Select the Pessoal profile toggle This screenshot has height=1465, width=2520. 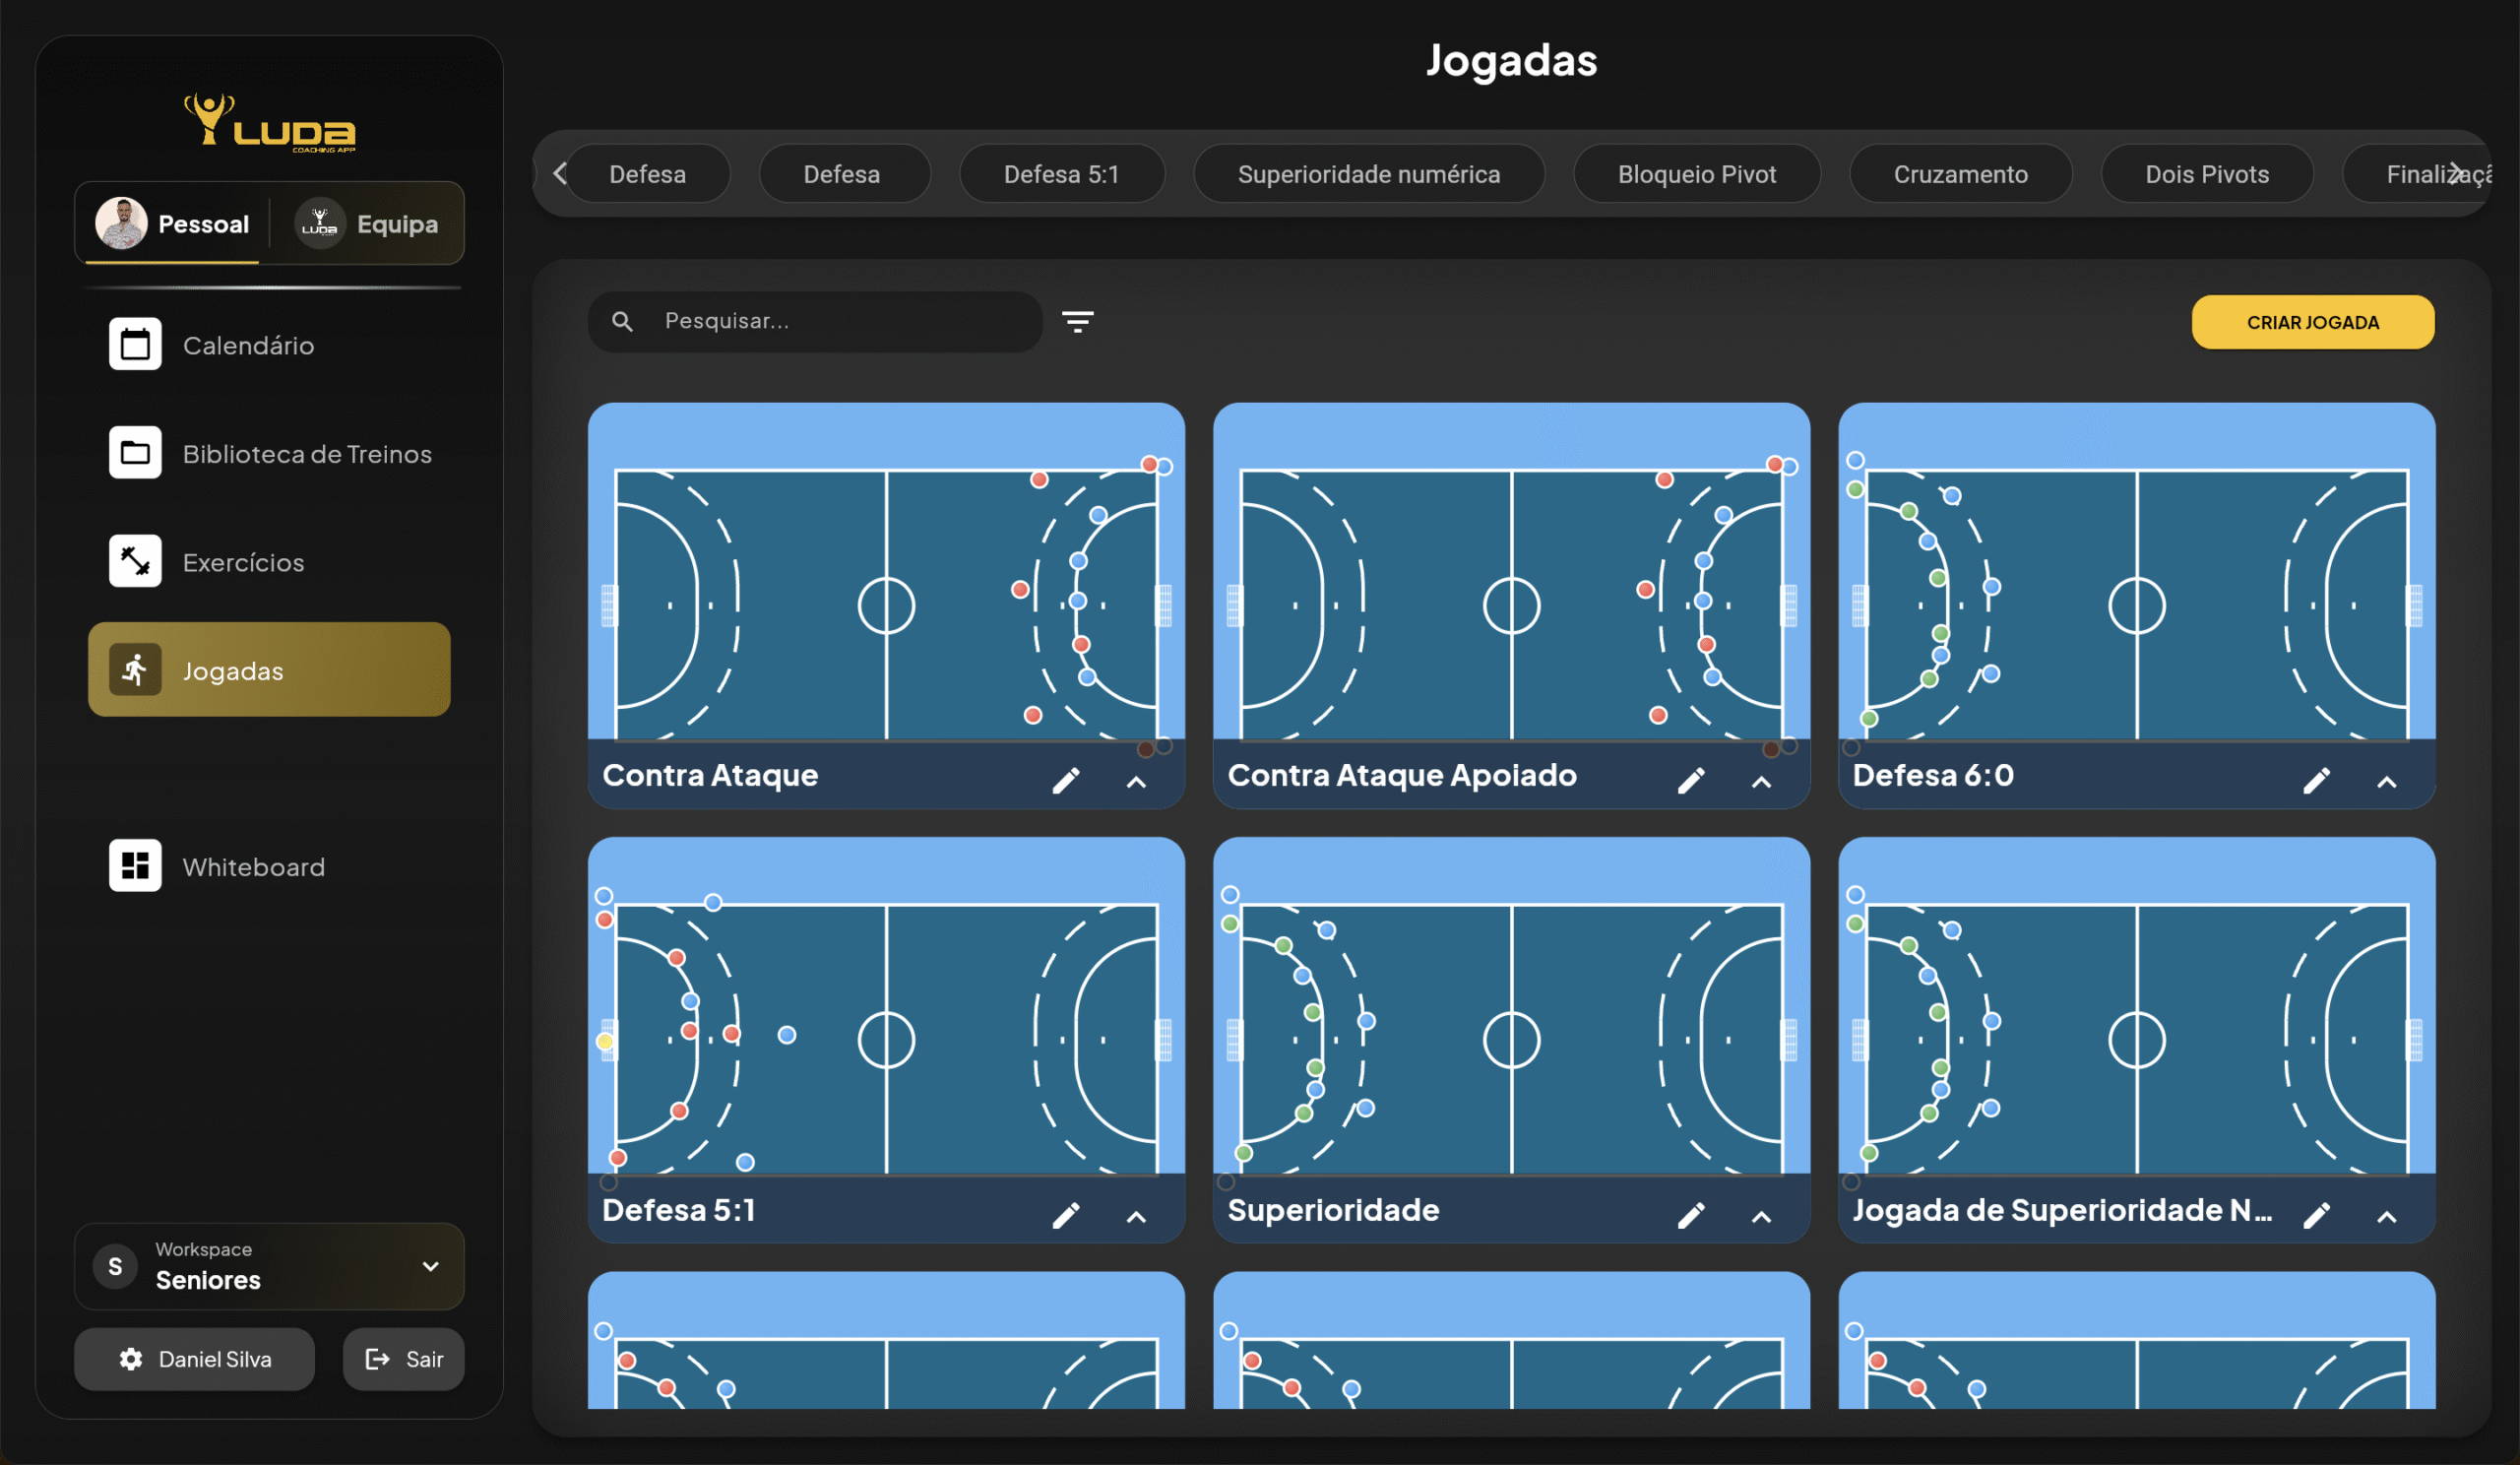tap(173, 224)
